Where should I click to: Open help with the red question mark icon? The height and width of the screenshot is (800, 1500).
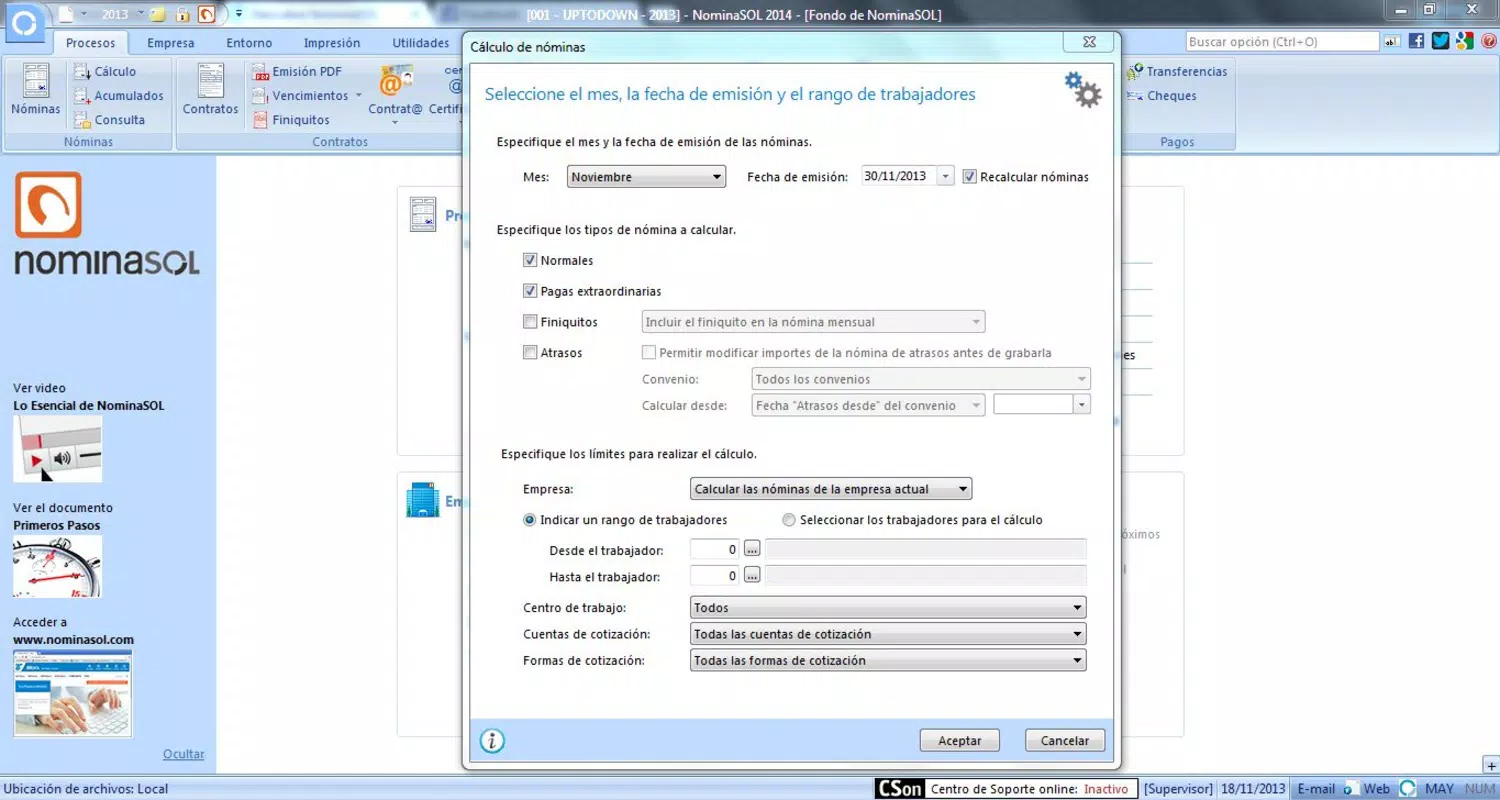[1489, 41]
